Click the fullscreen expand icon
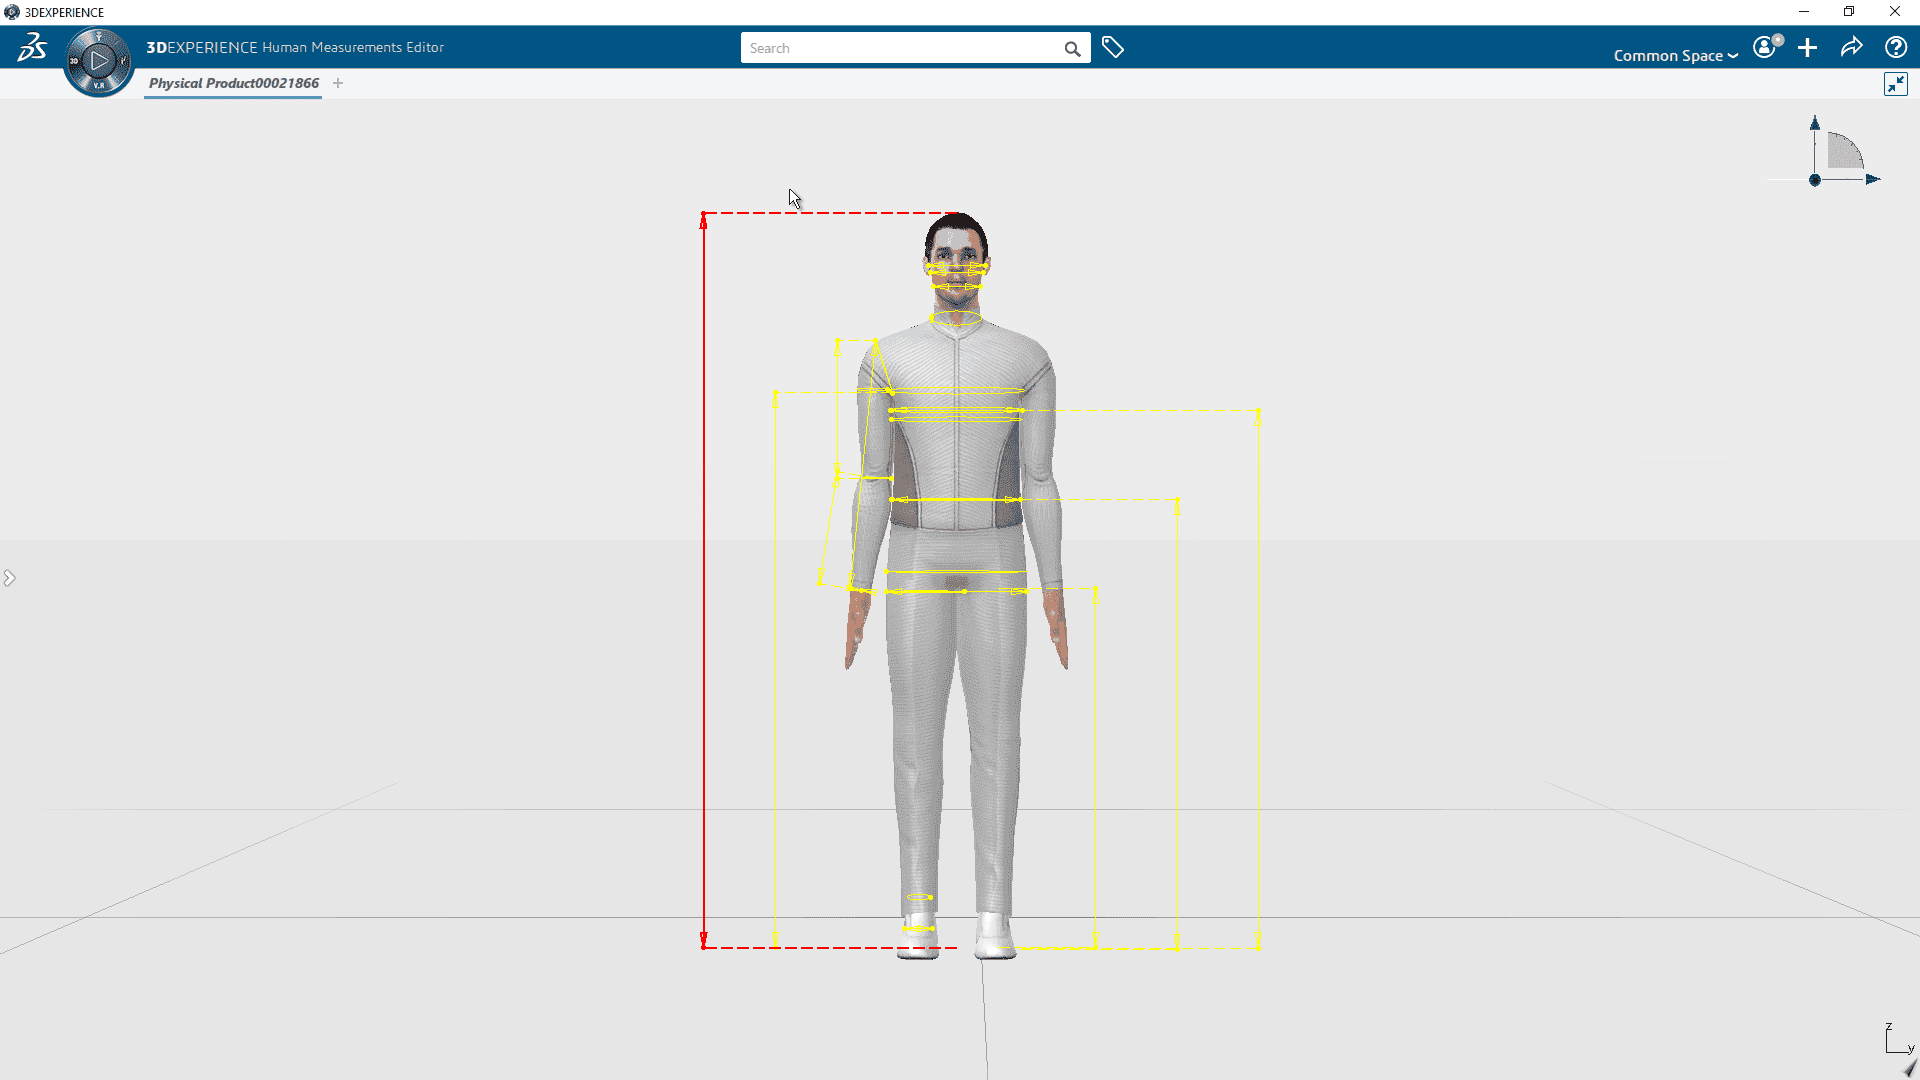Image resolution: width=1920 pixels, height=1080 pixels. coord(1896,84)
